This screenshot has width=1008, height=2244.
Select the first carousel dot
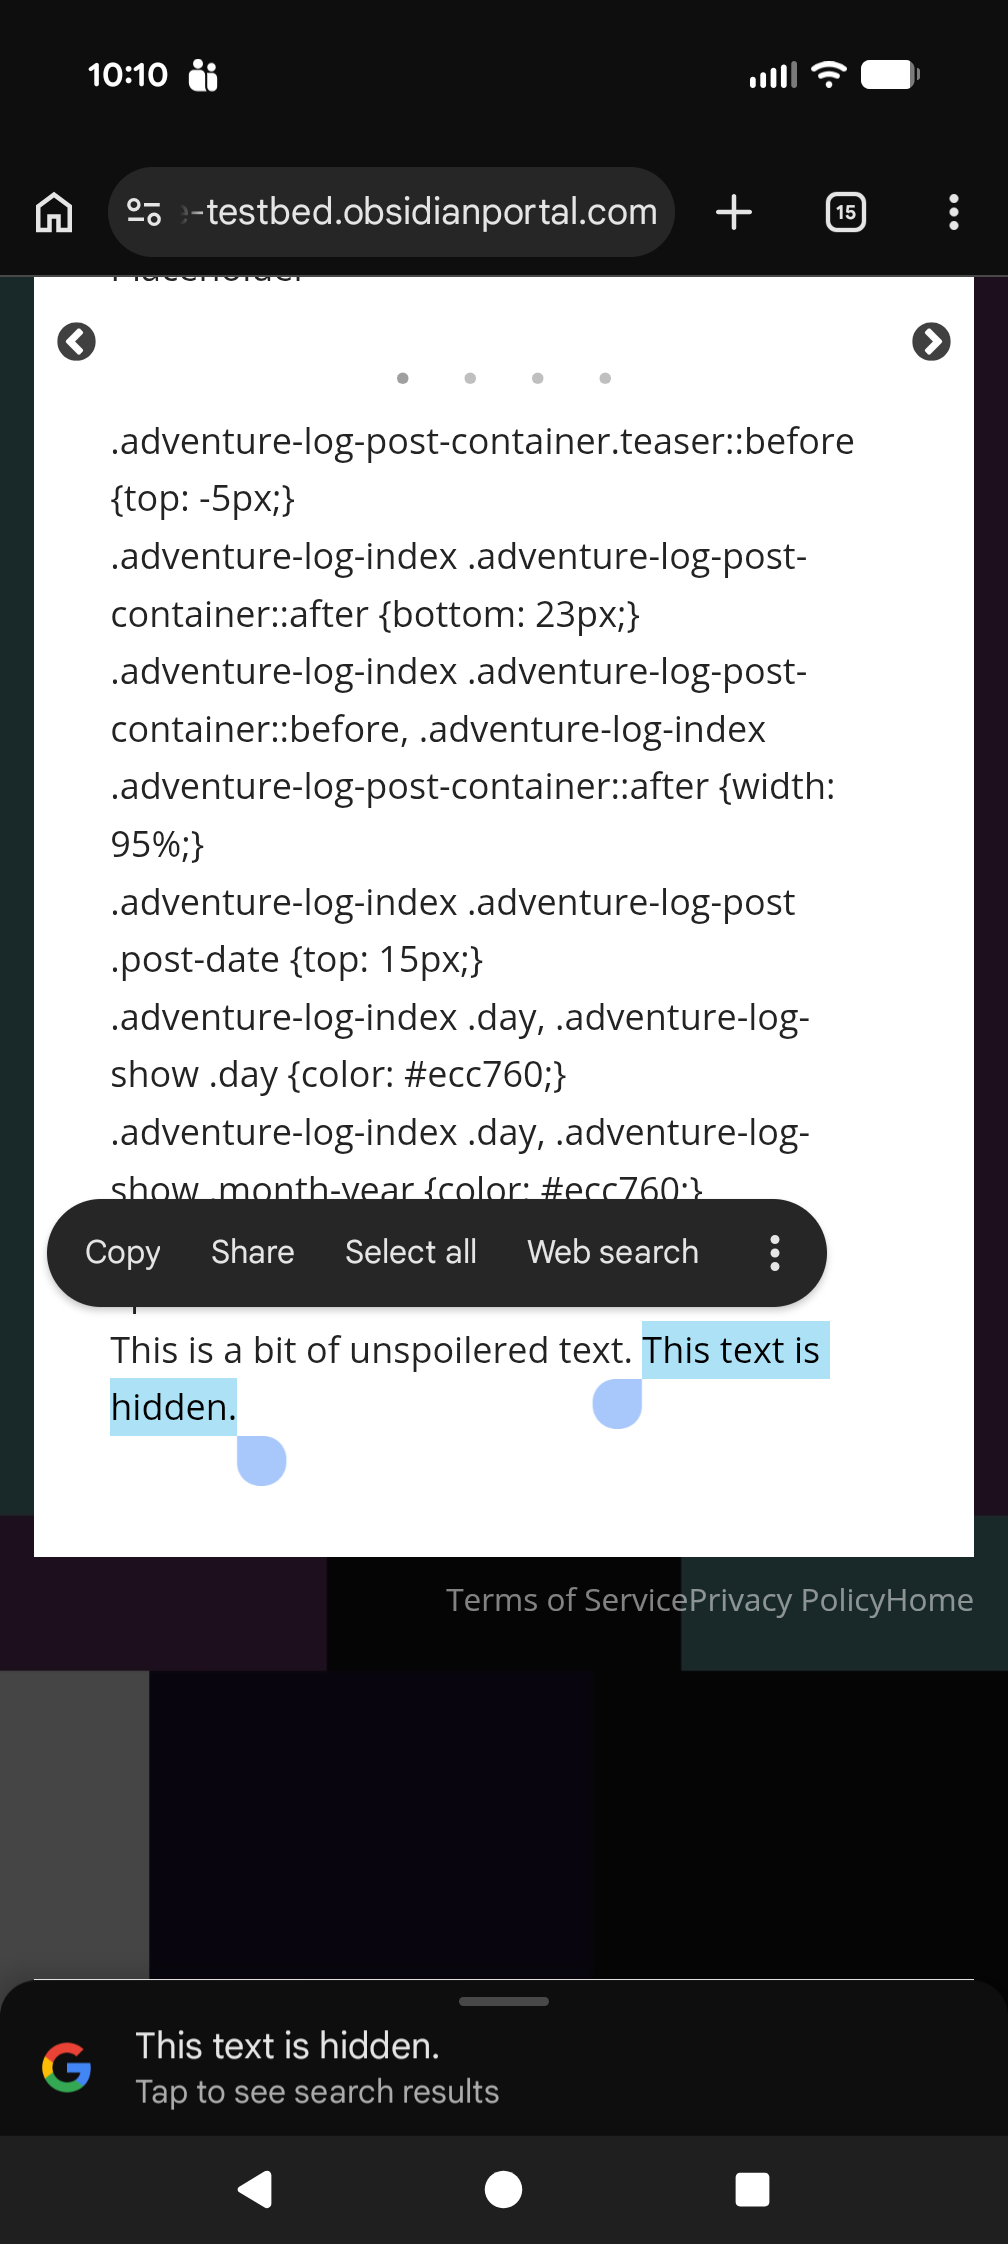tap(403, 378)
